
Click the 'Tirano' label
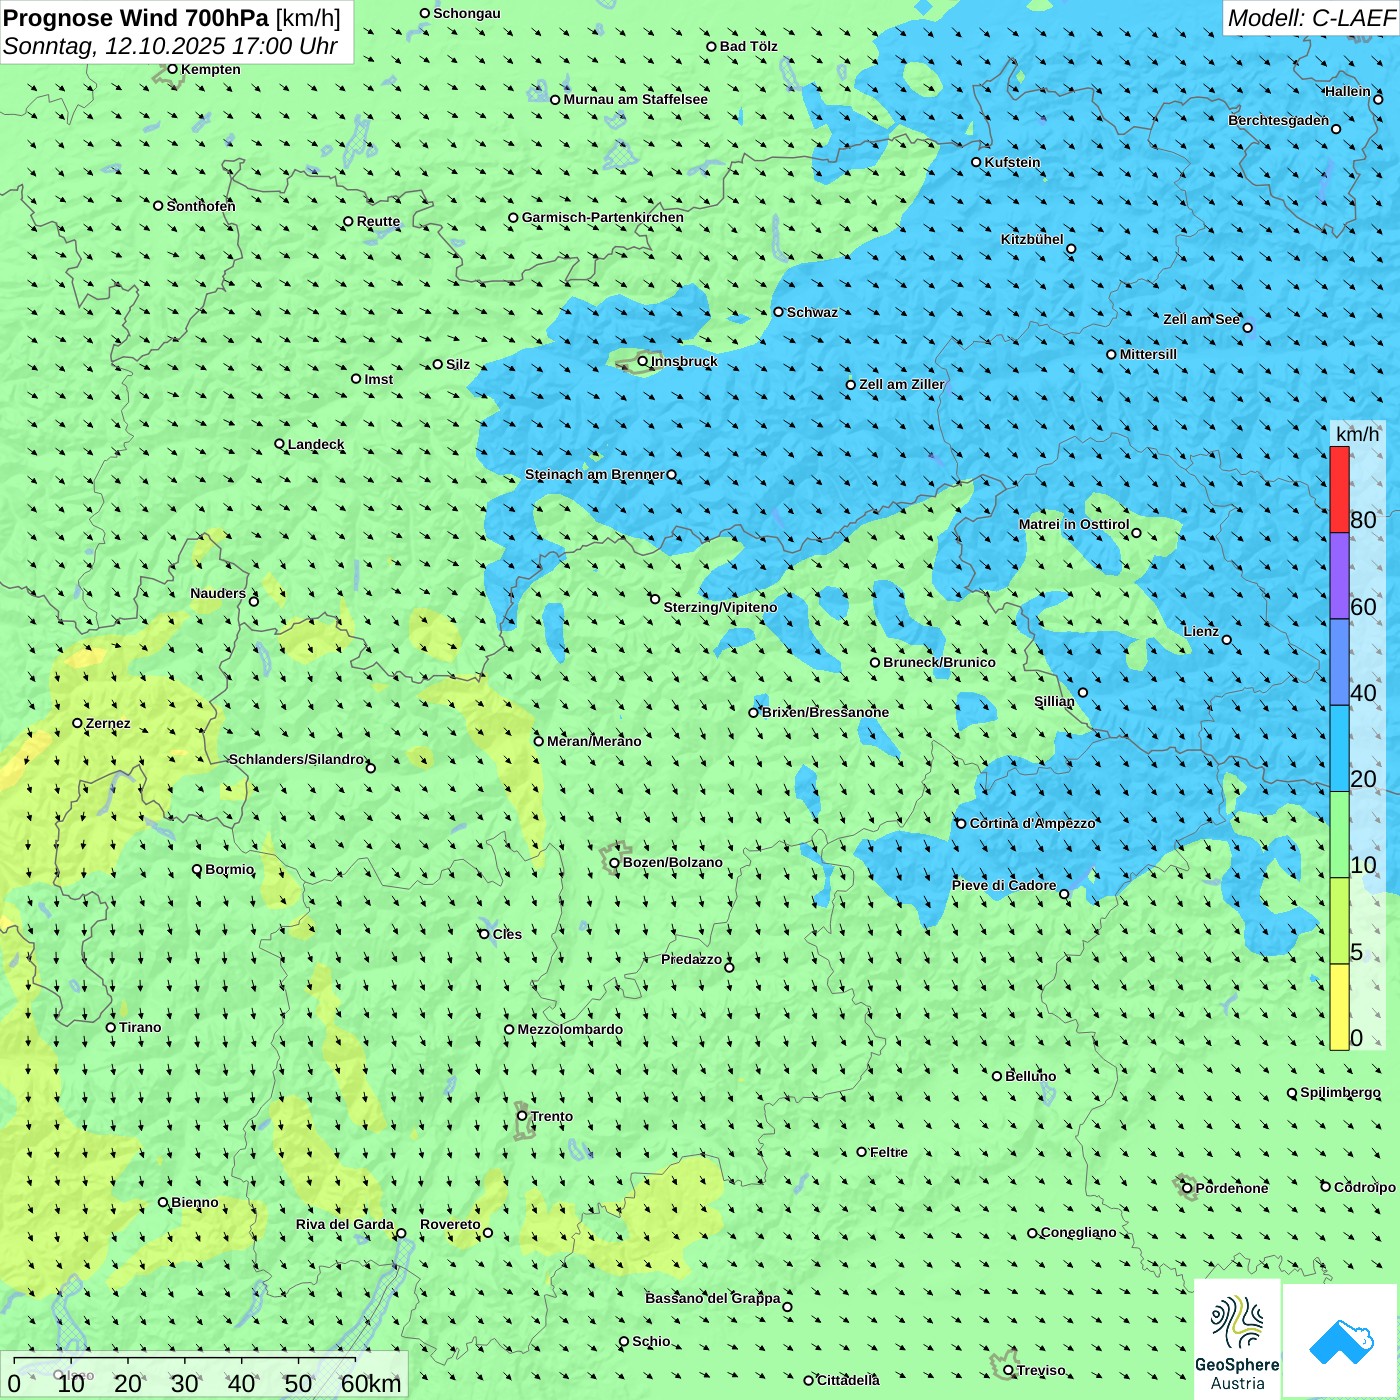tap(140, 1027)
